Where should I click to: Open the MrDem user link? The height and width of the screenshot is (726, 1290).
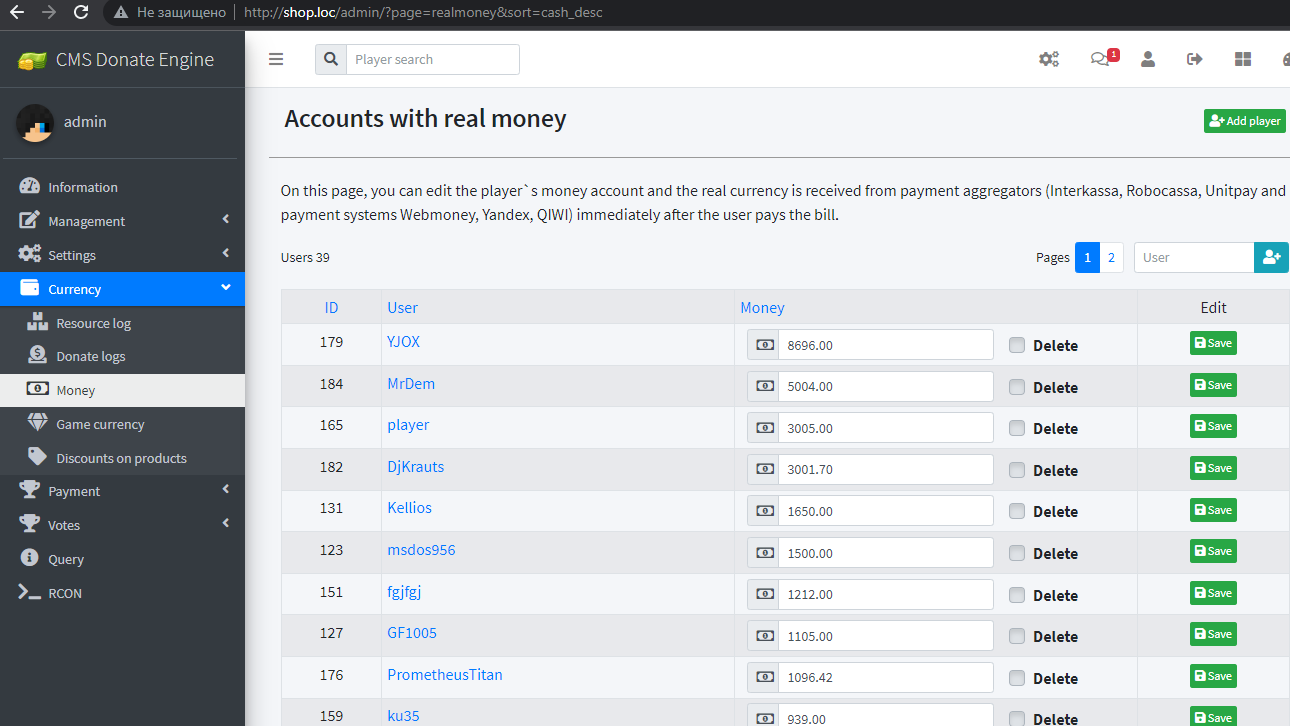tap(411, 384)
